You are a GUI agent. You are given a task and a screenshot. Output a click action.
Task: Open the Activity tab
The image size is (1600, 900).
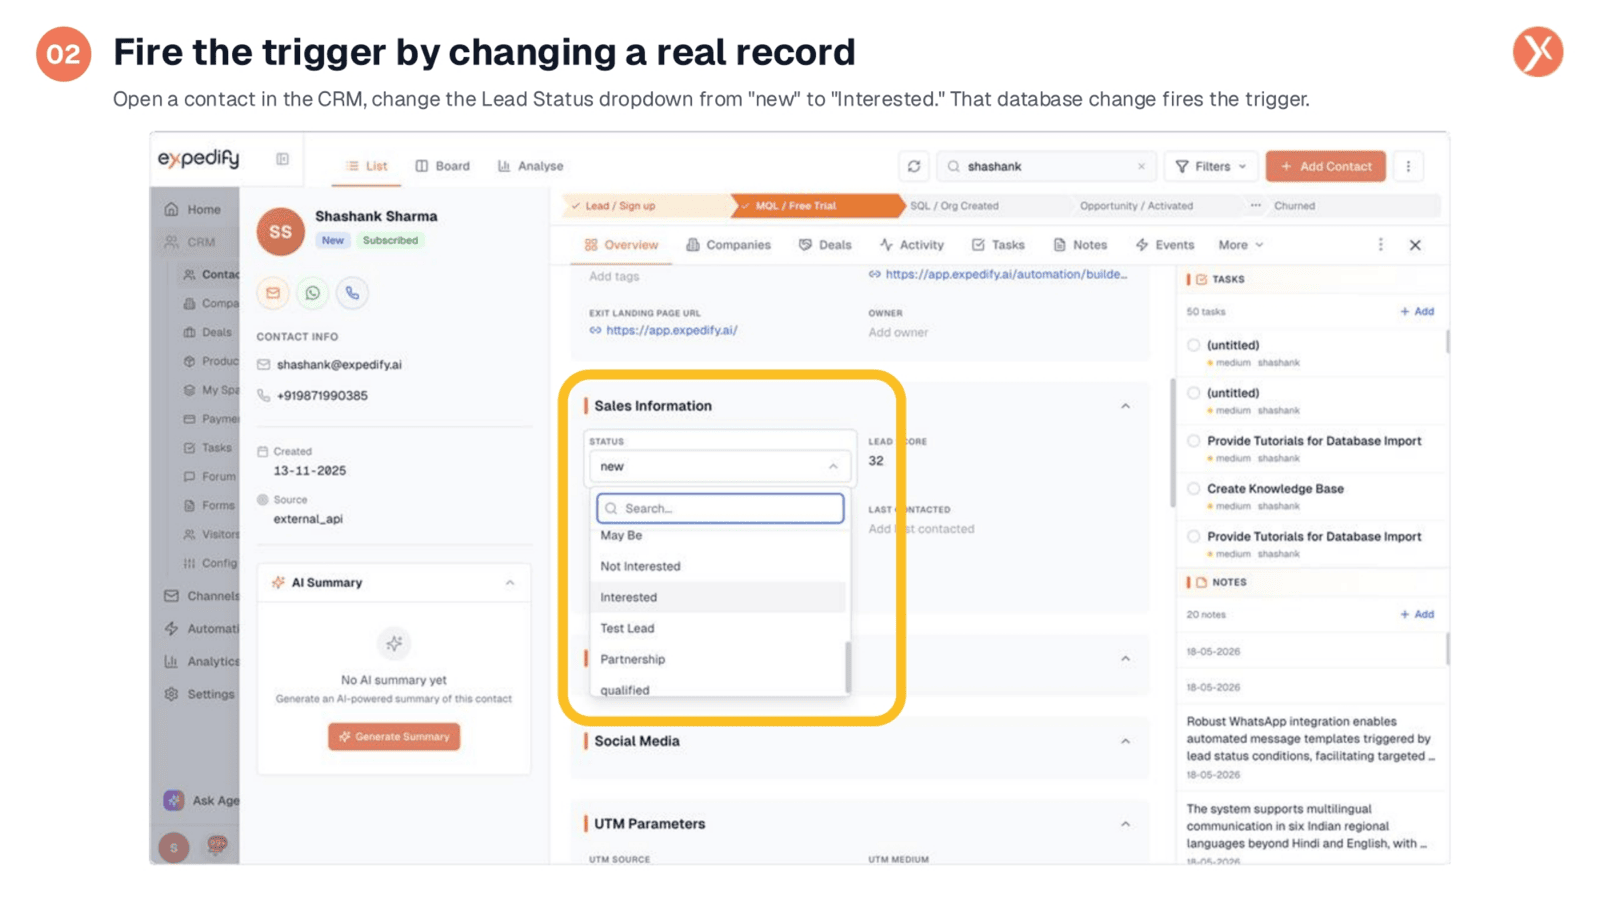point(911,245)
